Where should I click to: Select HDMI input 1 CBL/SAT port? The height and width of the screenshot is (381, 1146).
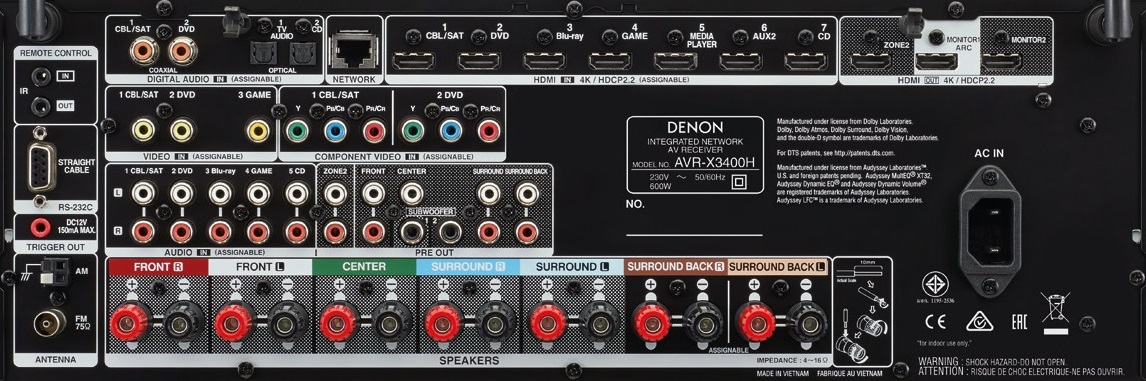pyautogui.click(x=413, y=61)
